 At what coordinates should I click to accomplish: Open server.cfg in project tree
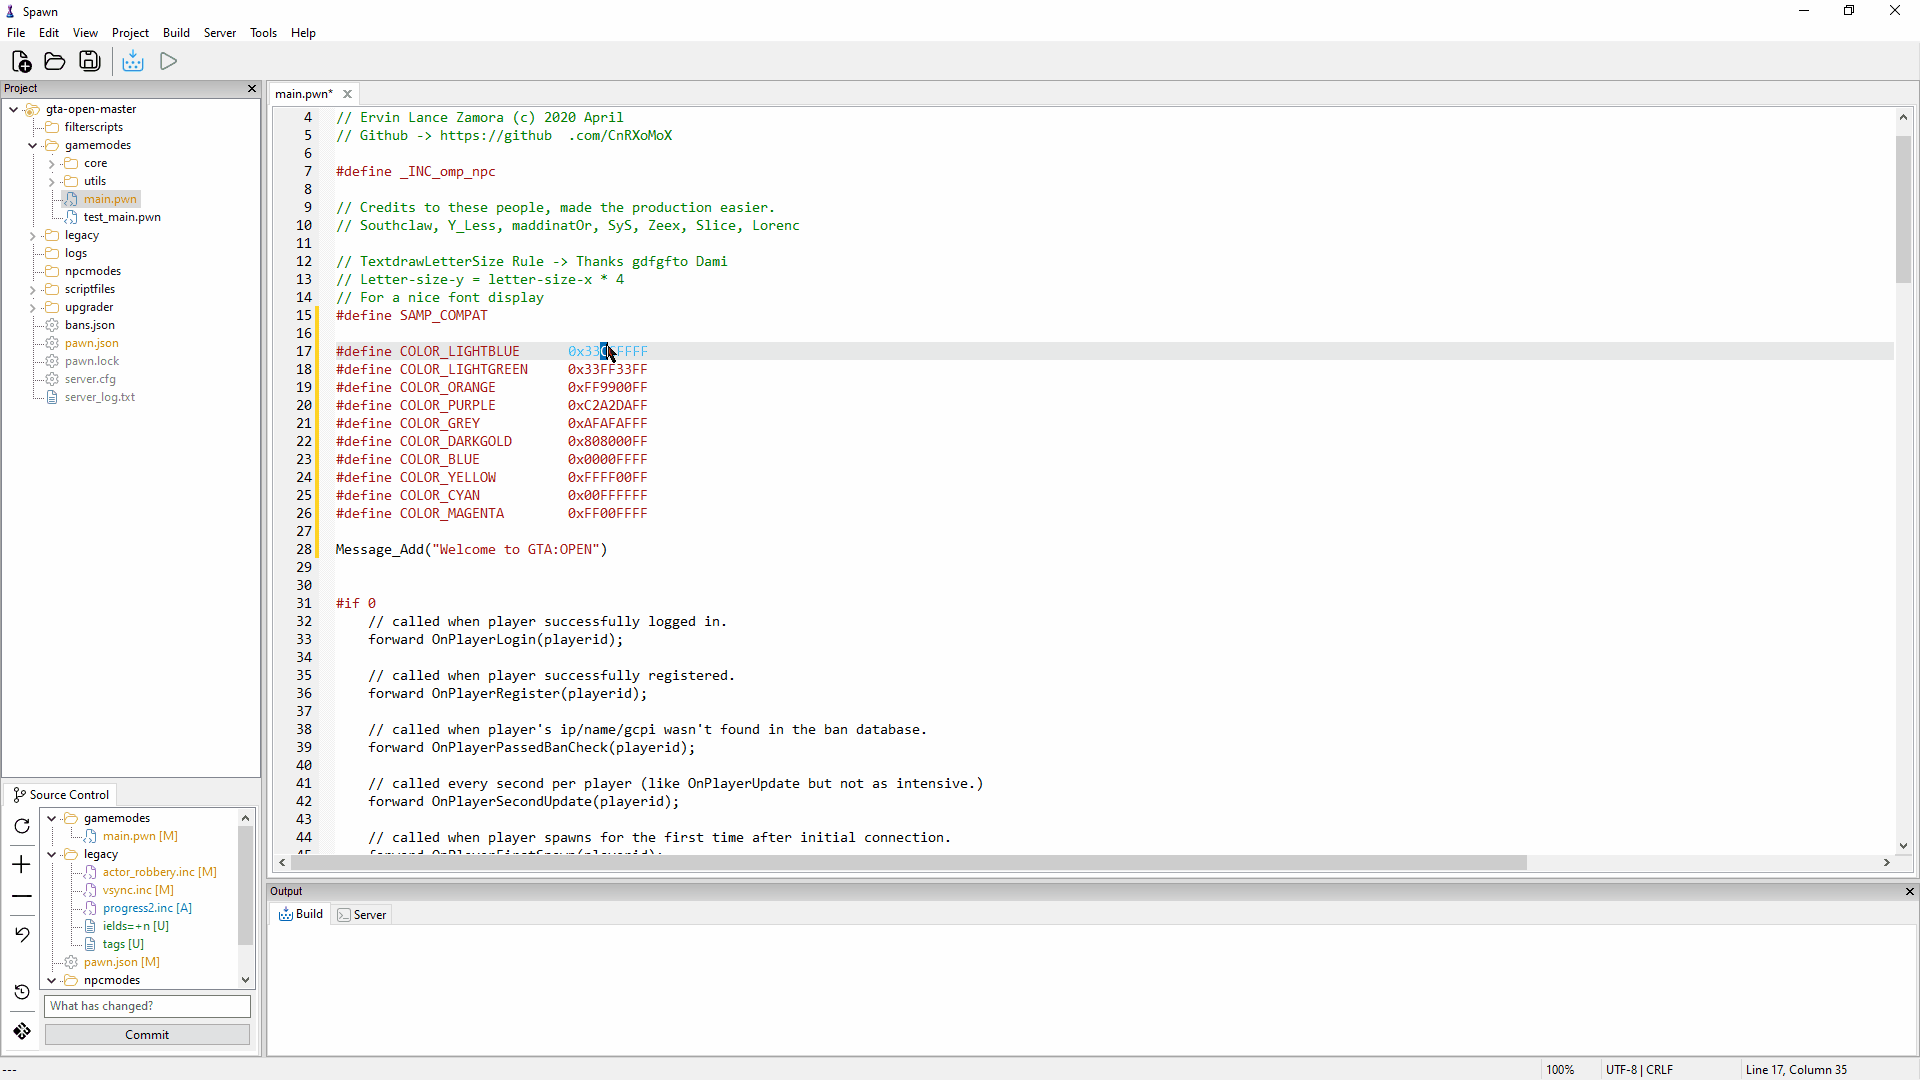(90, 379)
